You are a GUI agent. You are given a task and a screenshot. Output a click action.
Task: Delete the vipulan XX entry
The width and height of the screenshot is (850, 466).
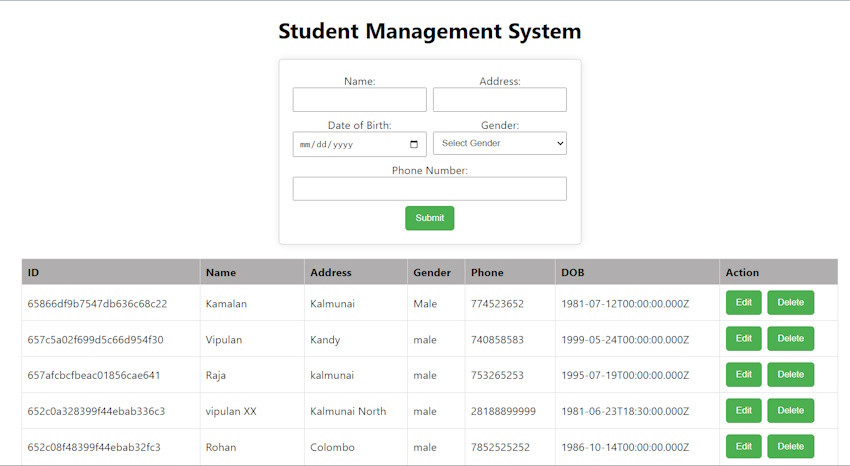tap(791, 411)
